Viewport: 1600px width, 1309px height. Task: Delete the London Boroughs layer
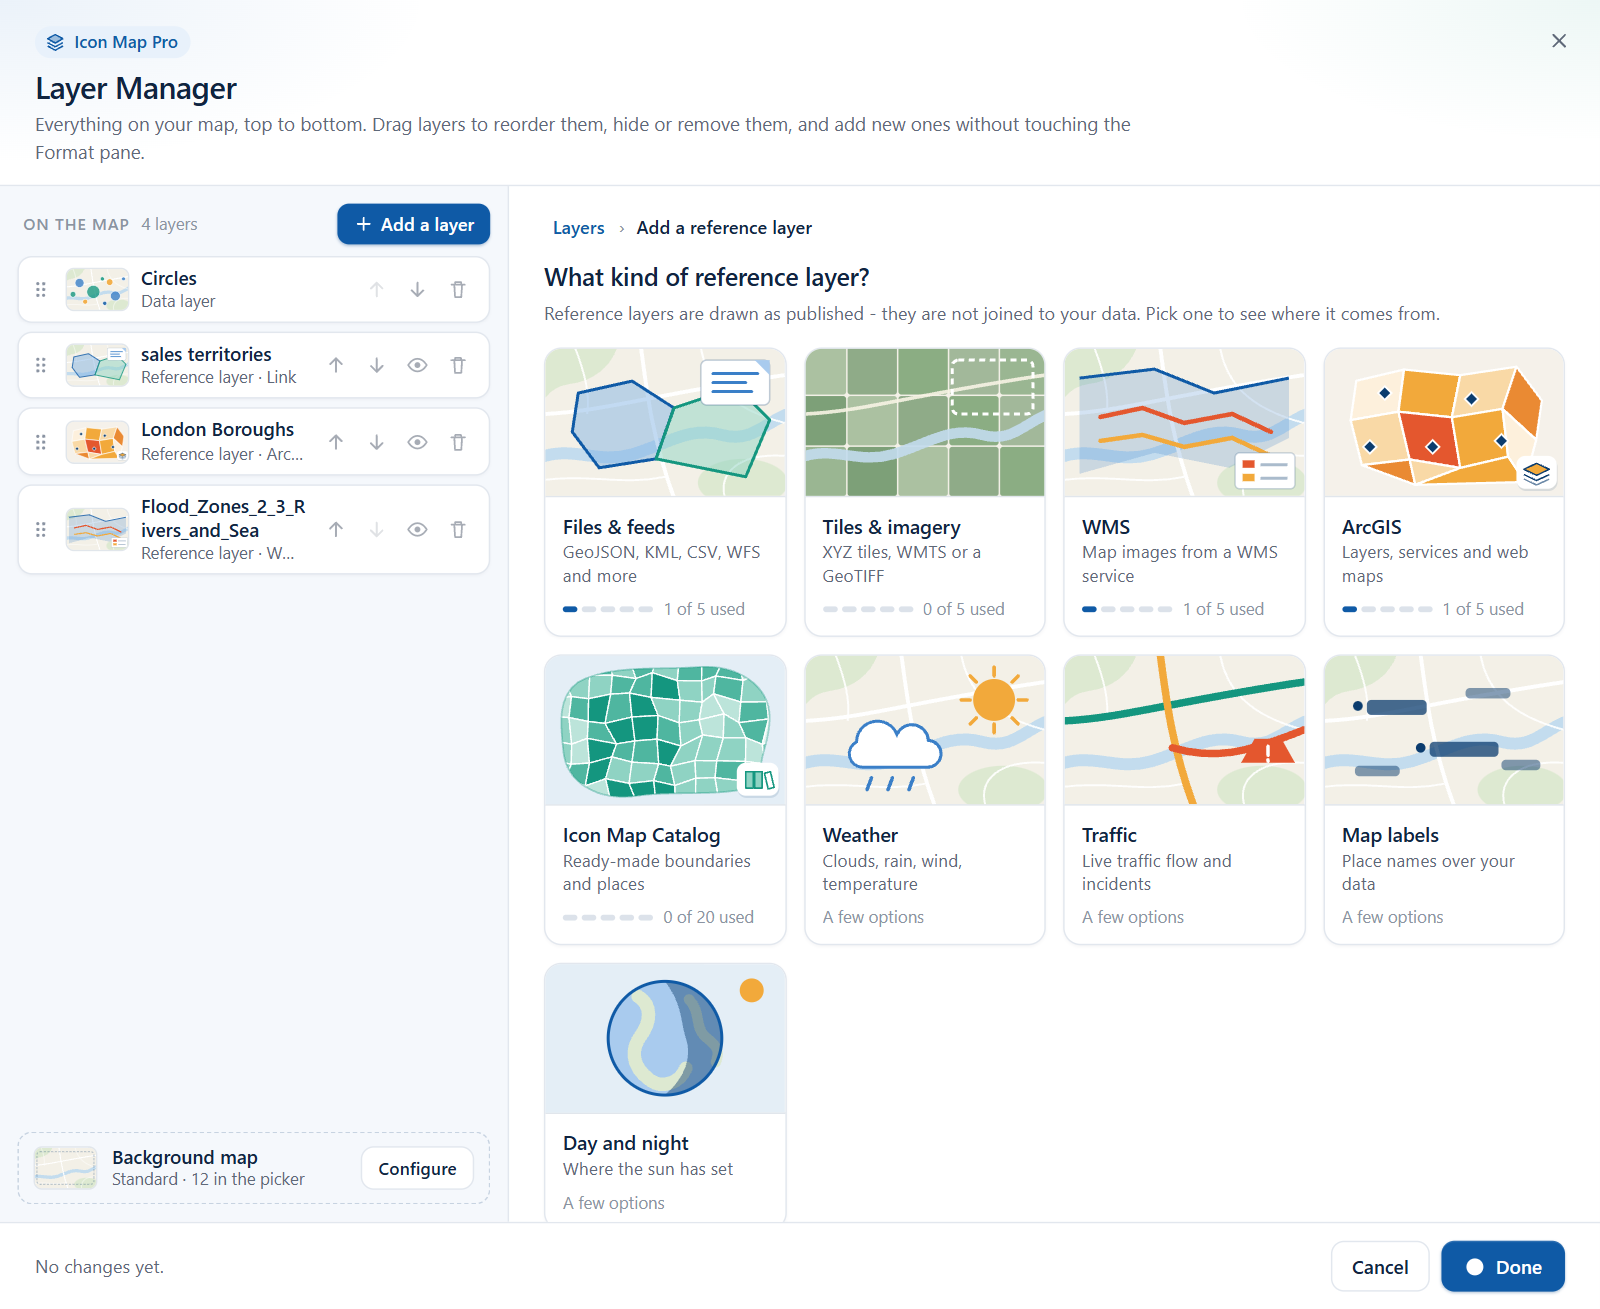click(458, 442)
